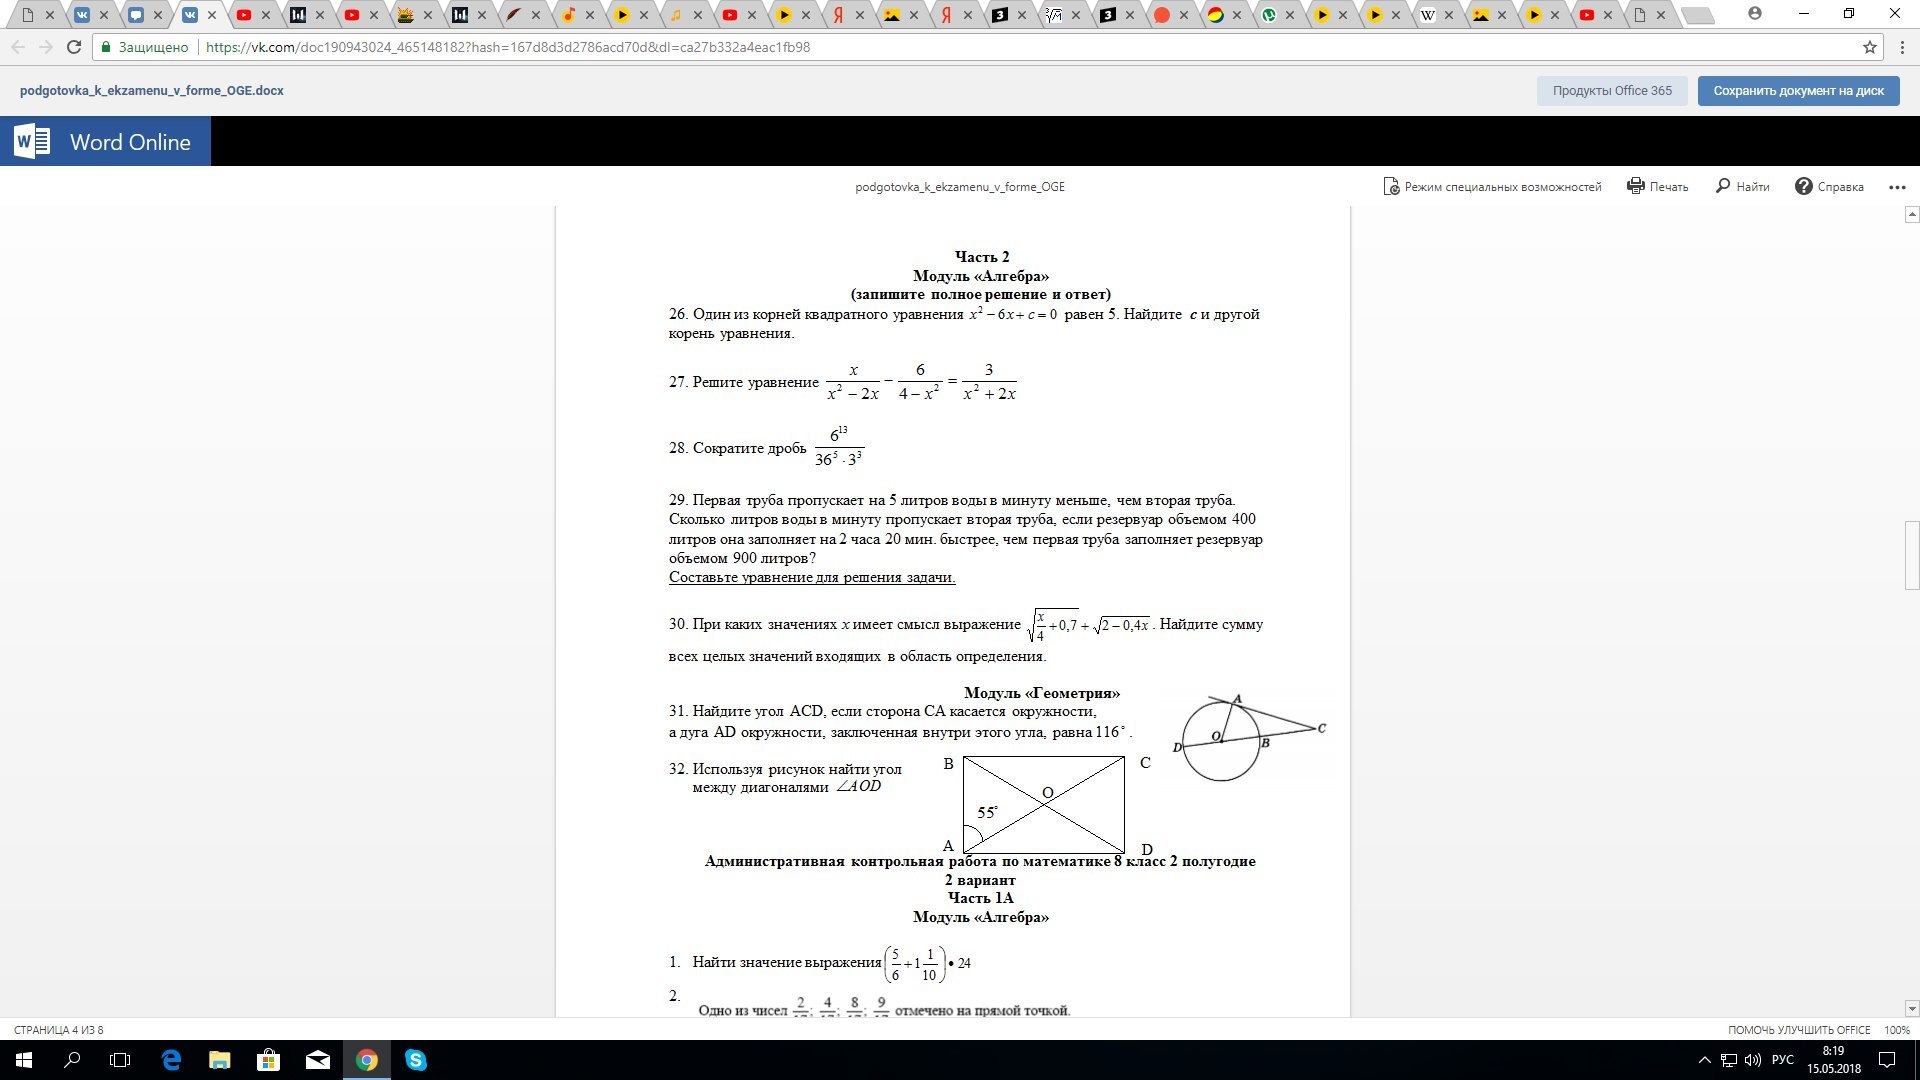Image resolution: width=1920 pixels, height=1080 pixels.
Task: Expand hidden system tray icons chevron
Action: pyautogui.click(x=1704, y=1060)
